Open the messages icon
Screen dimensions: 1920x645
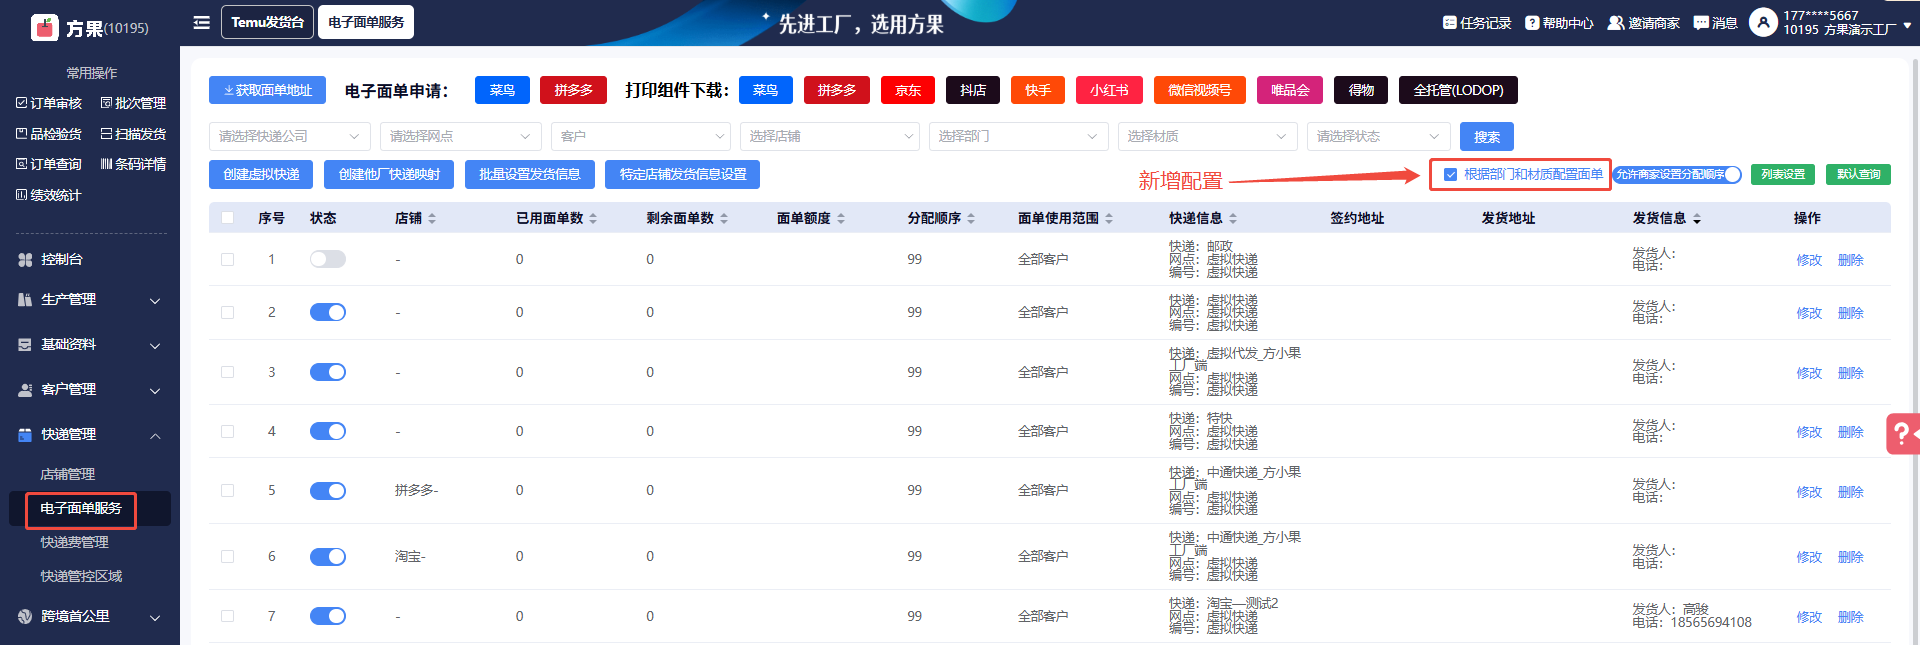click(1700, 23)
